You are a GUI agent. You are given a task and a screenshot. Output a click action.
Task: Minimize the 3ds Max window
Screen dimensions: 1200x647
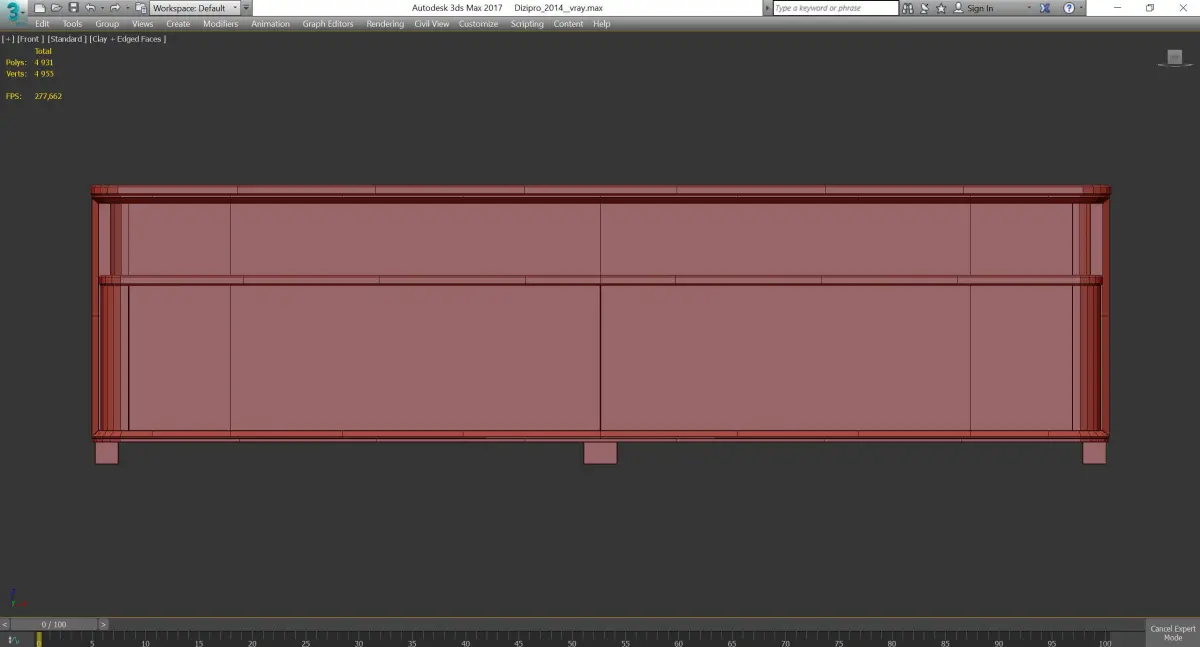(x=1120, y=8)
